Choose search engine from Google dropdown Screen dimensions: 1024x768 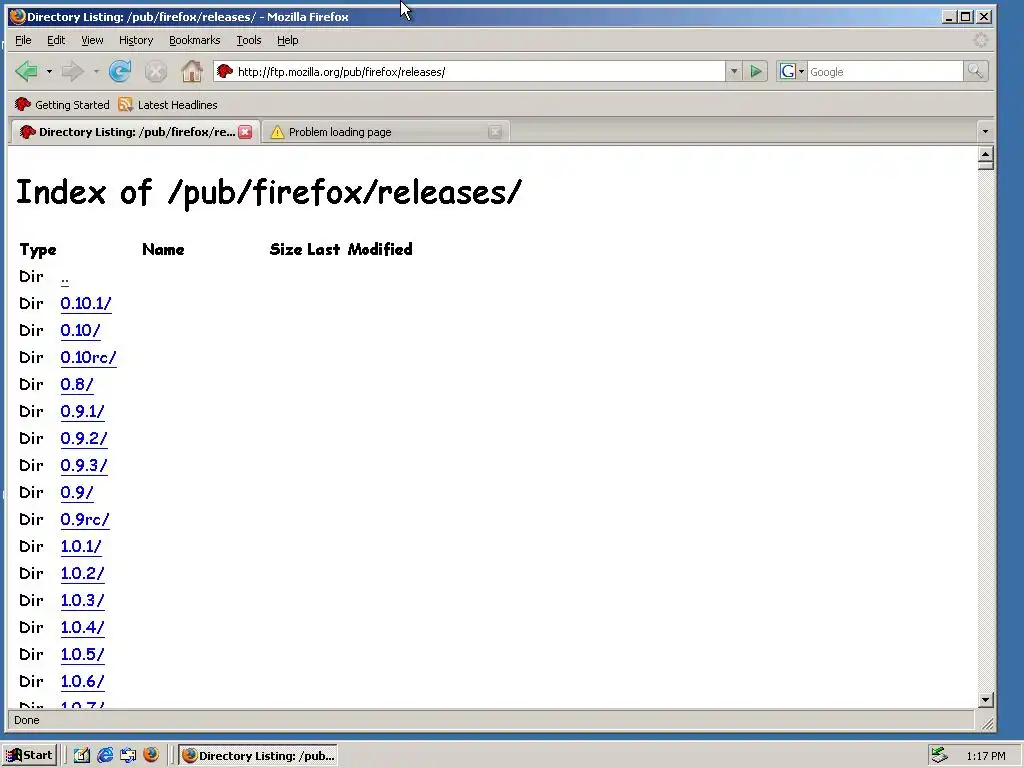(x=791, y=71)
